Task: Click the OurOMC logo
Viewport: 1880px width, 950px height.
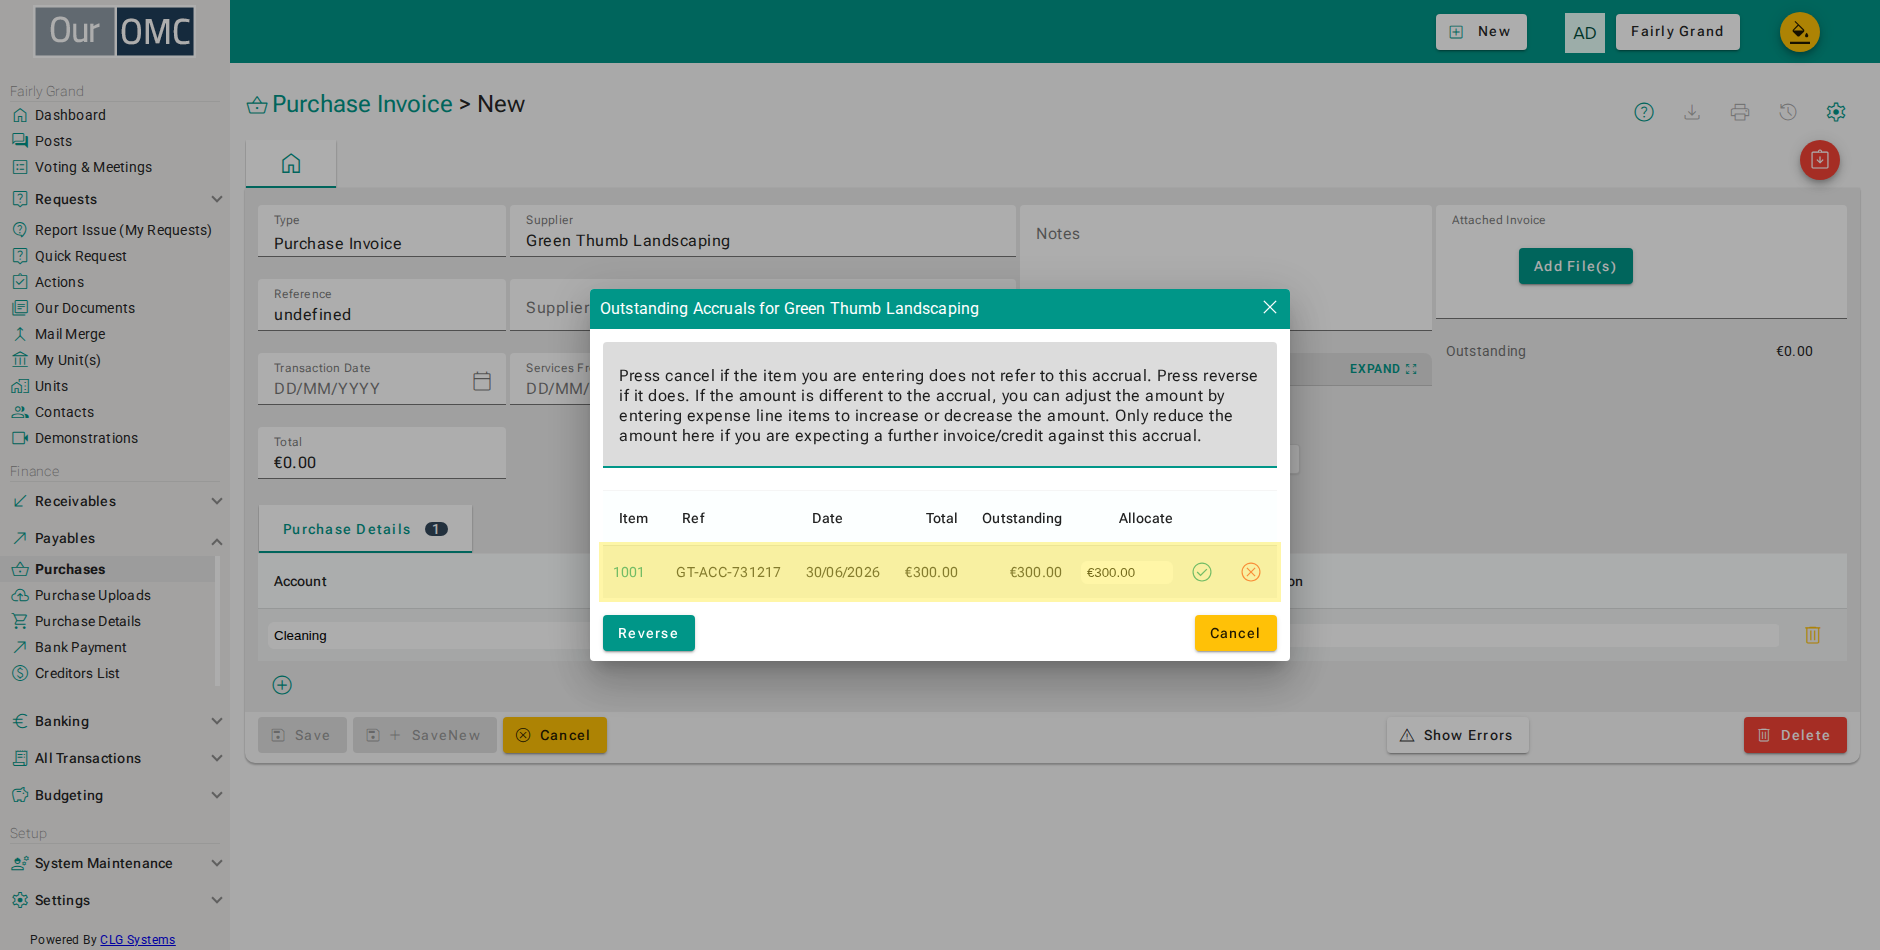Action: point(115,31)
